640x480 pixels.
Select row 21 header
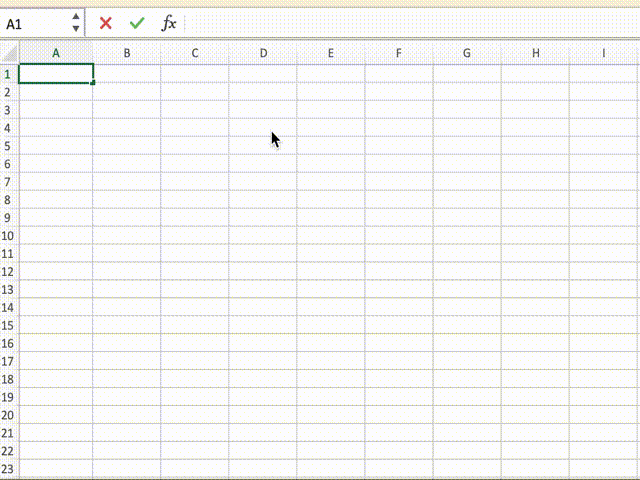click(7, 433)
